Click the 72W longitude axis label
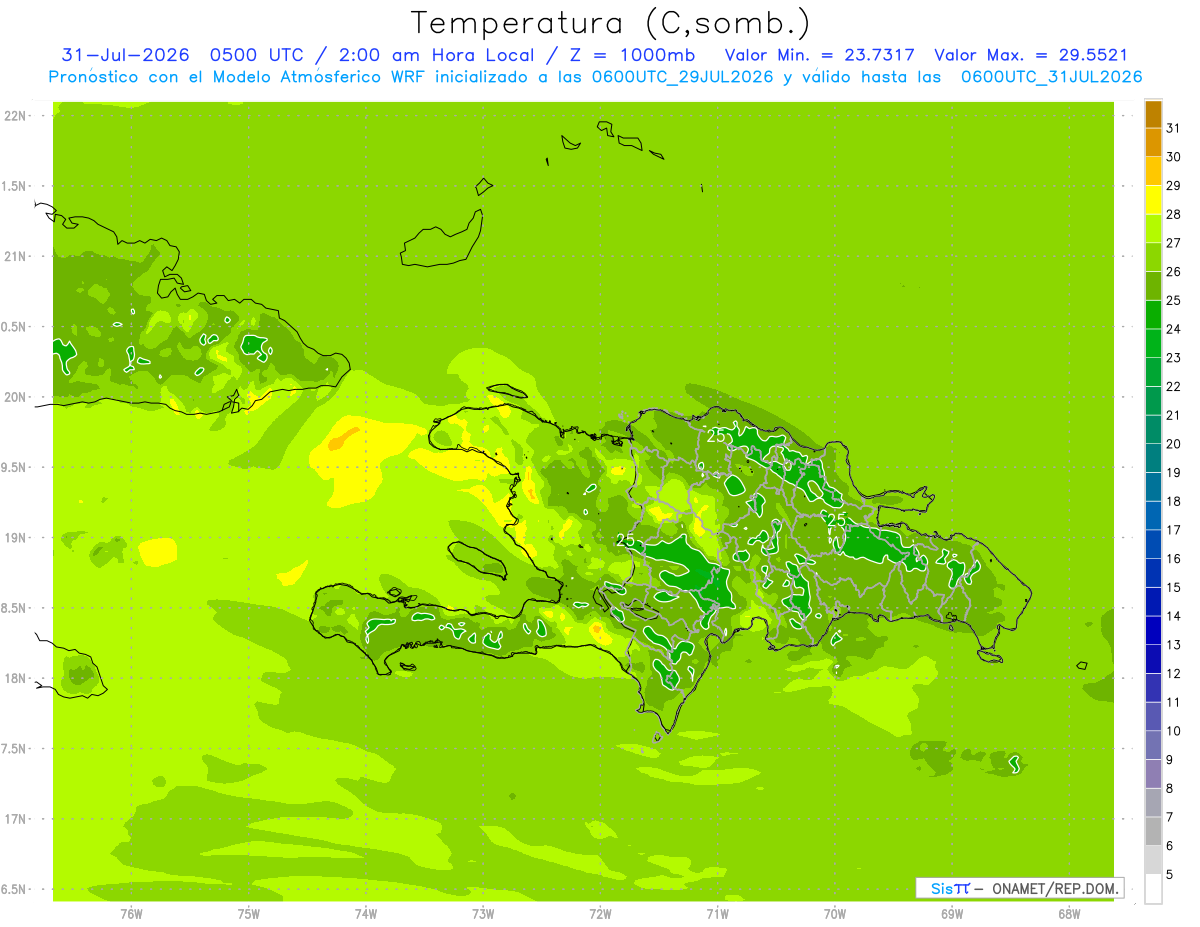Image resolution: width=1200 pixels, height=927 pixels. 600,913
